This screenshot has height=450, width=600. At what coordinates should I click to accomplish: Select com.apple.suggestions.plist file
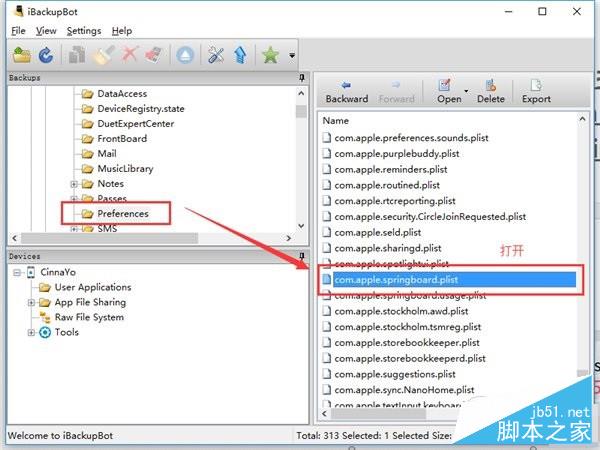(x=395, y=374)
